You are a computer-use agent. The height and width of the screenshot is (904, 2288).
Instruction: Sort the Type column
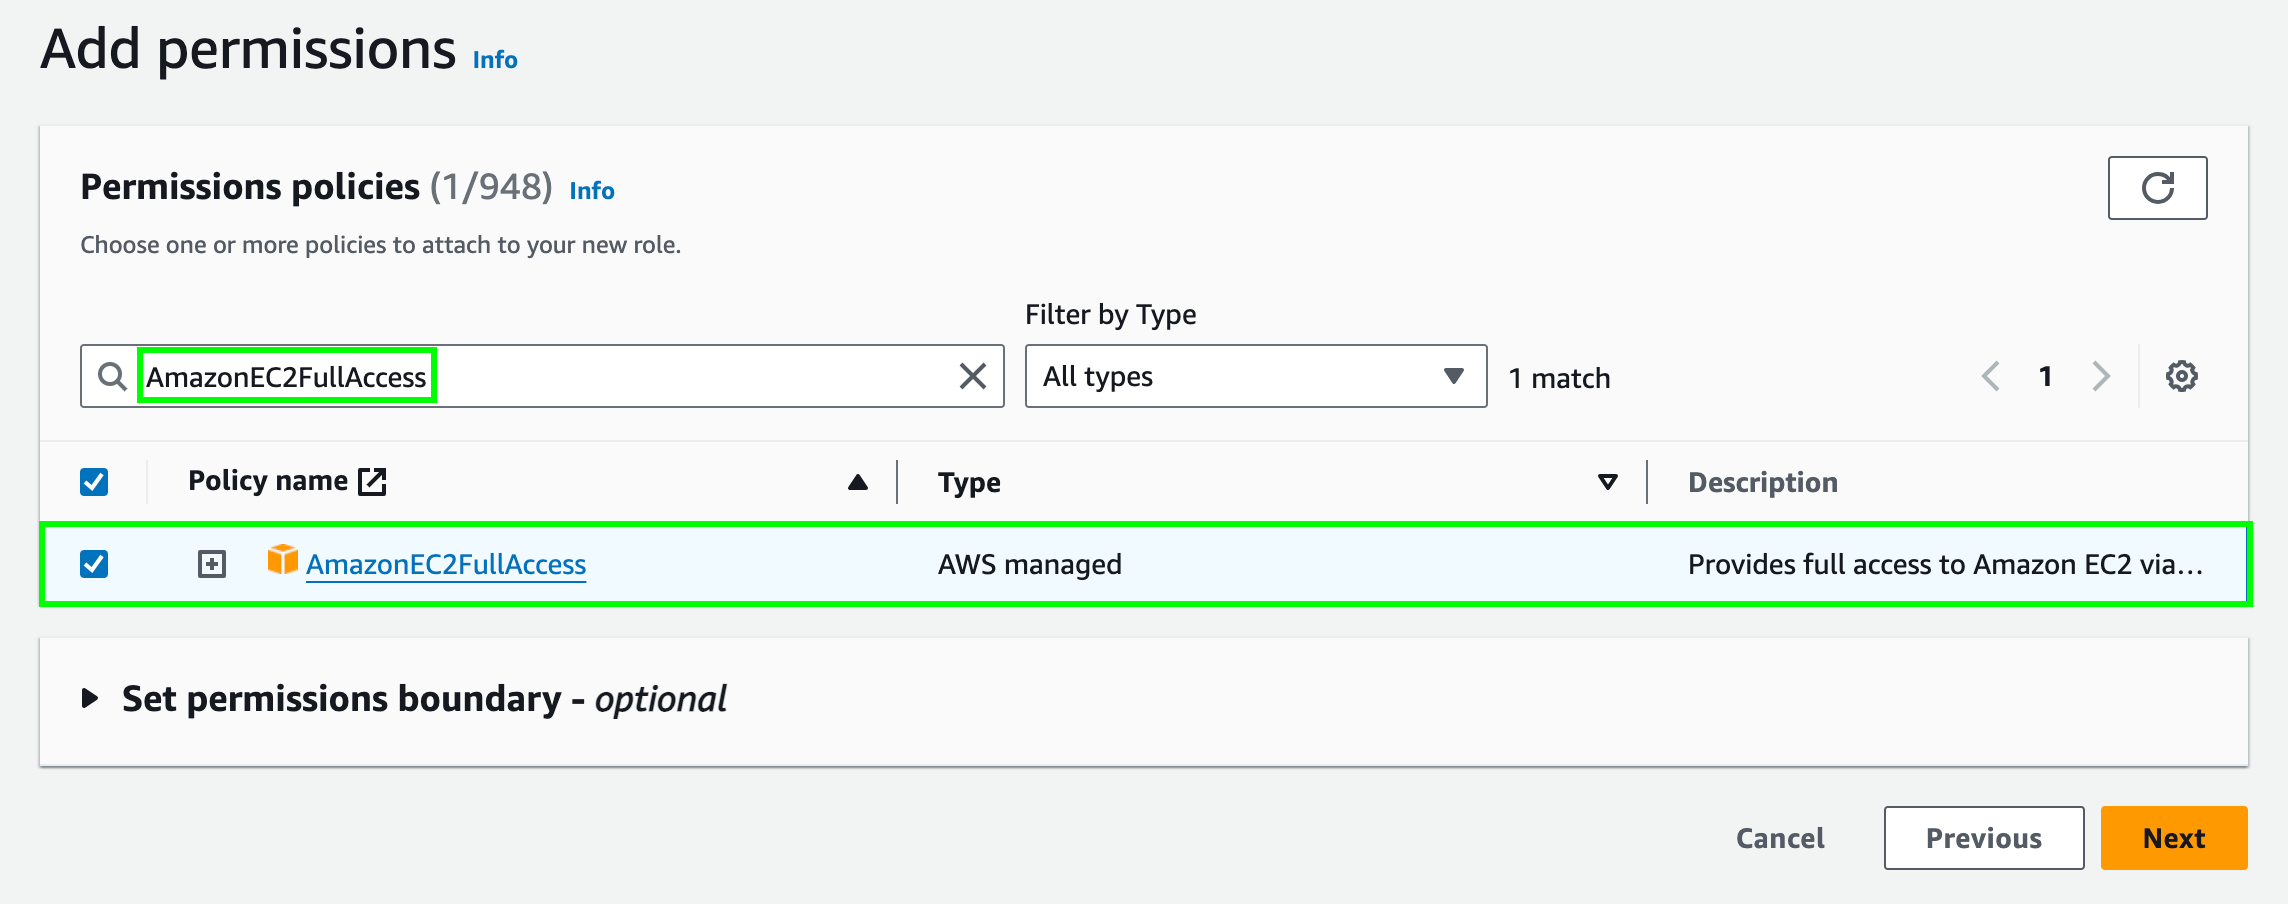click(1607, 482)
